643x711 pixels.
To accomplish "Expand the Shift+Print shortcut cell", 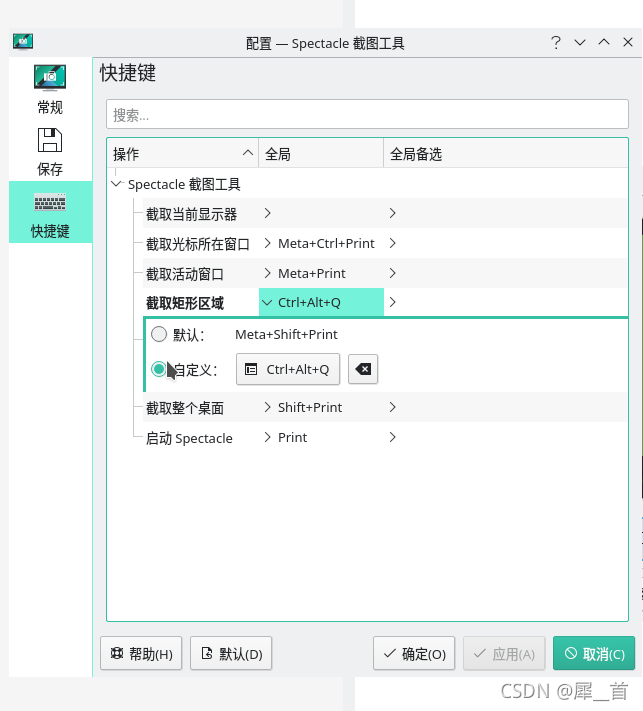I will (268, 407).
